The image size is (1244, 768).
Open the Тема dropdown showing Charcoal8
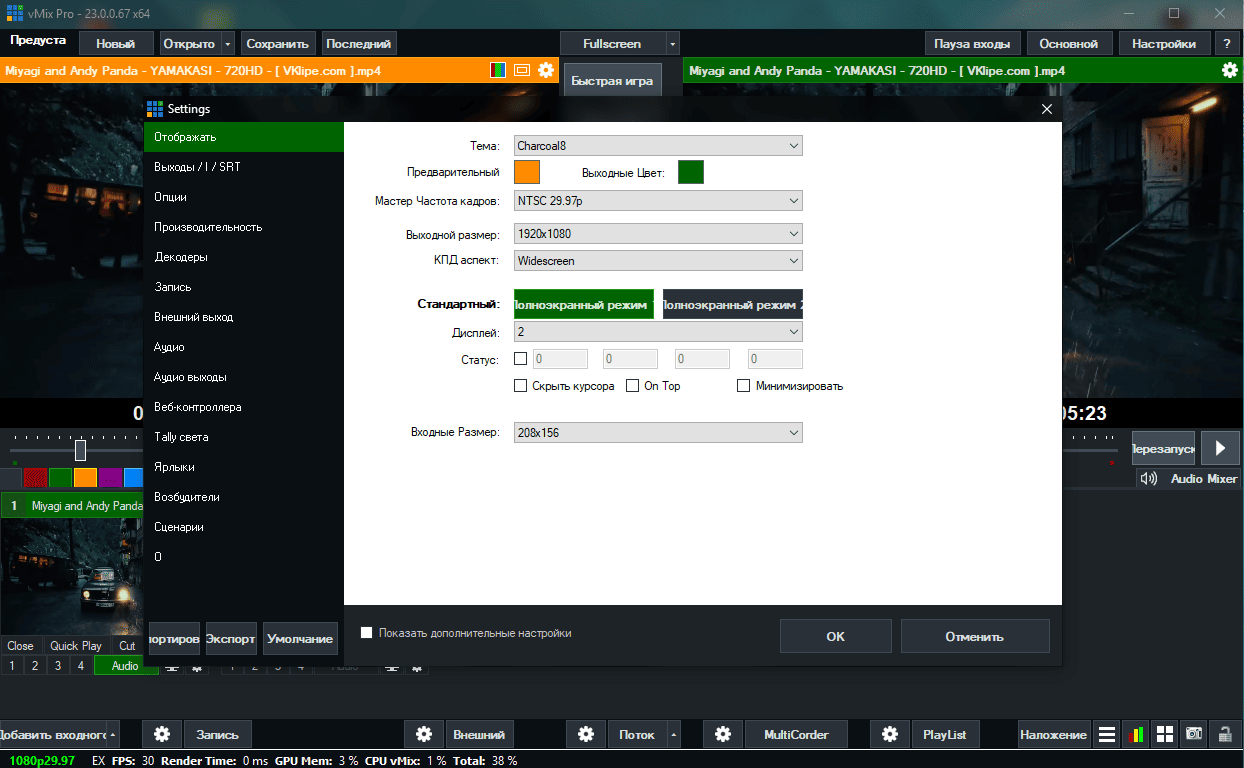click(x=658, y=146)
